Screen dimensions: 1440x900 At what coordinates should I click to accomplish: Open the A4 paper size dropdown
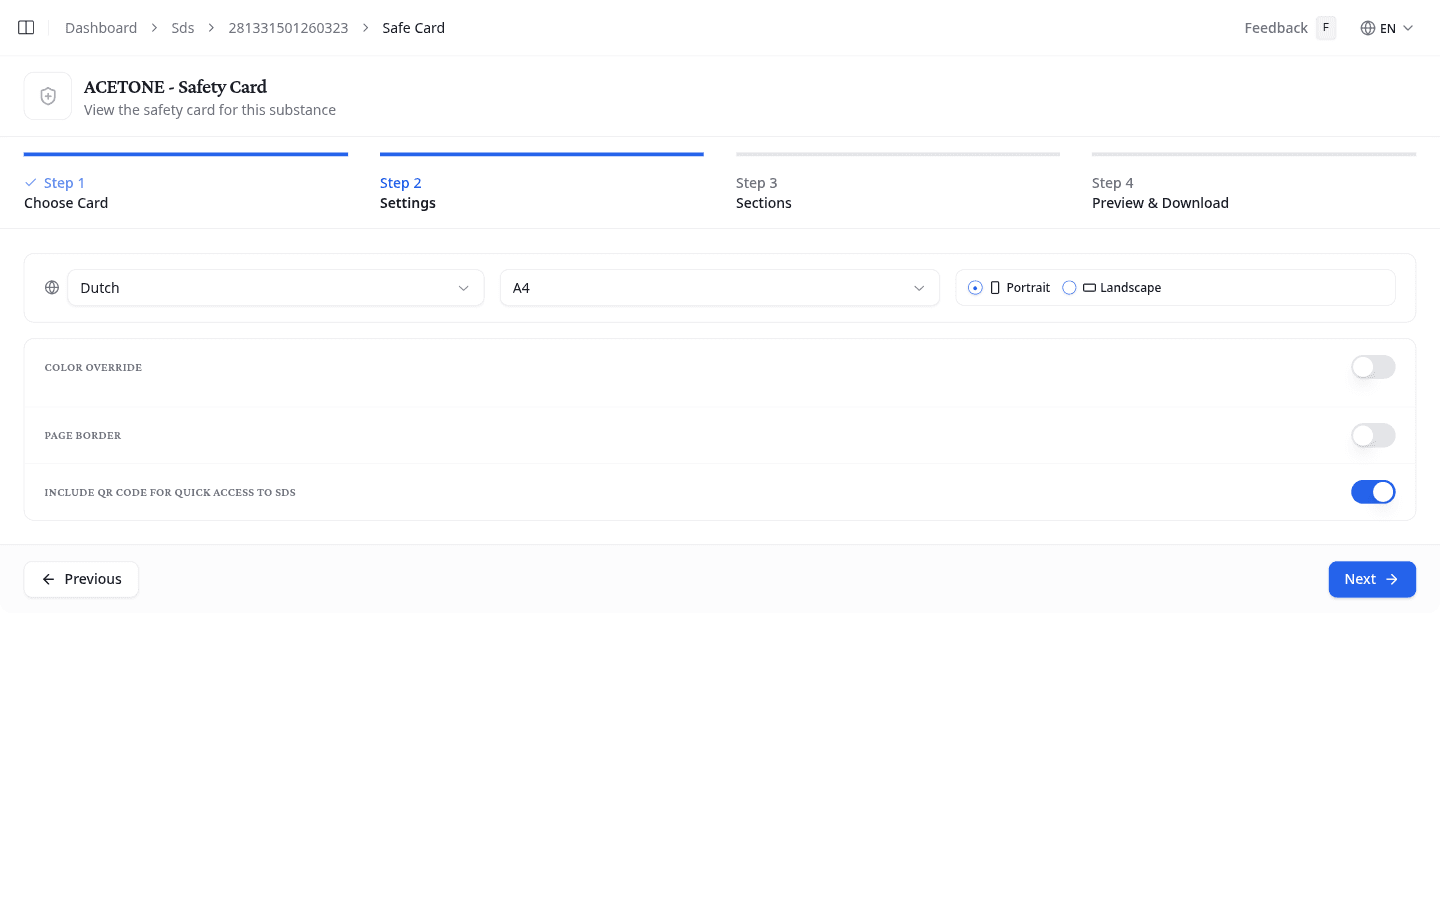pos(719,287)
